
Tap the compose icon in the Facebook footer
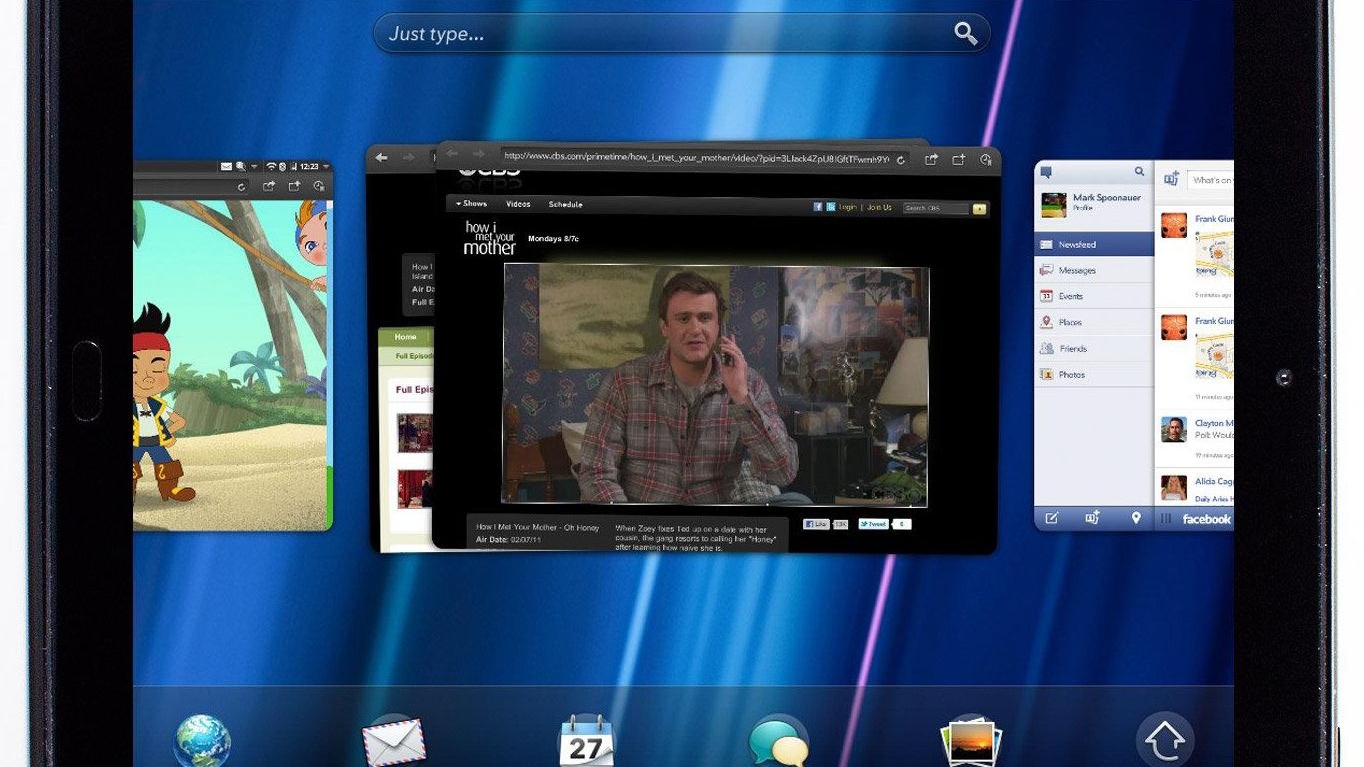[x=1051, y=519]
